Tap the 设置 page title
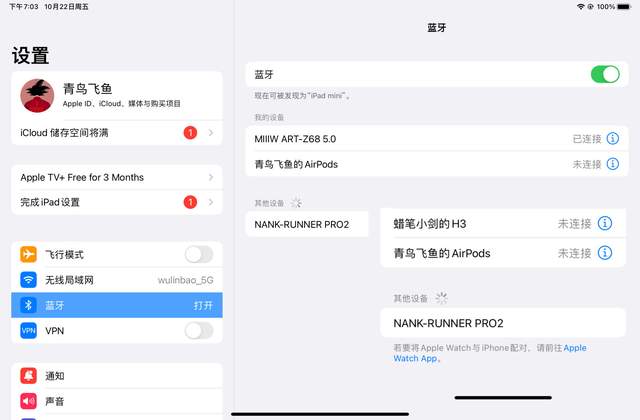 tap(31, 56)
